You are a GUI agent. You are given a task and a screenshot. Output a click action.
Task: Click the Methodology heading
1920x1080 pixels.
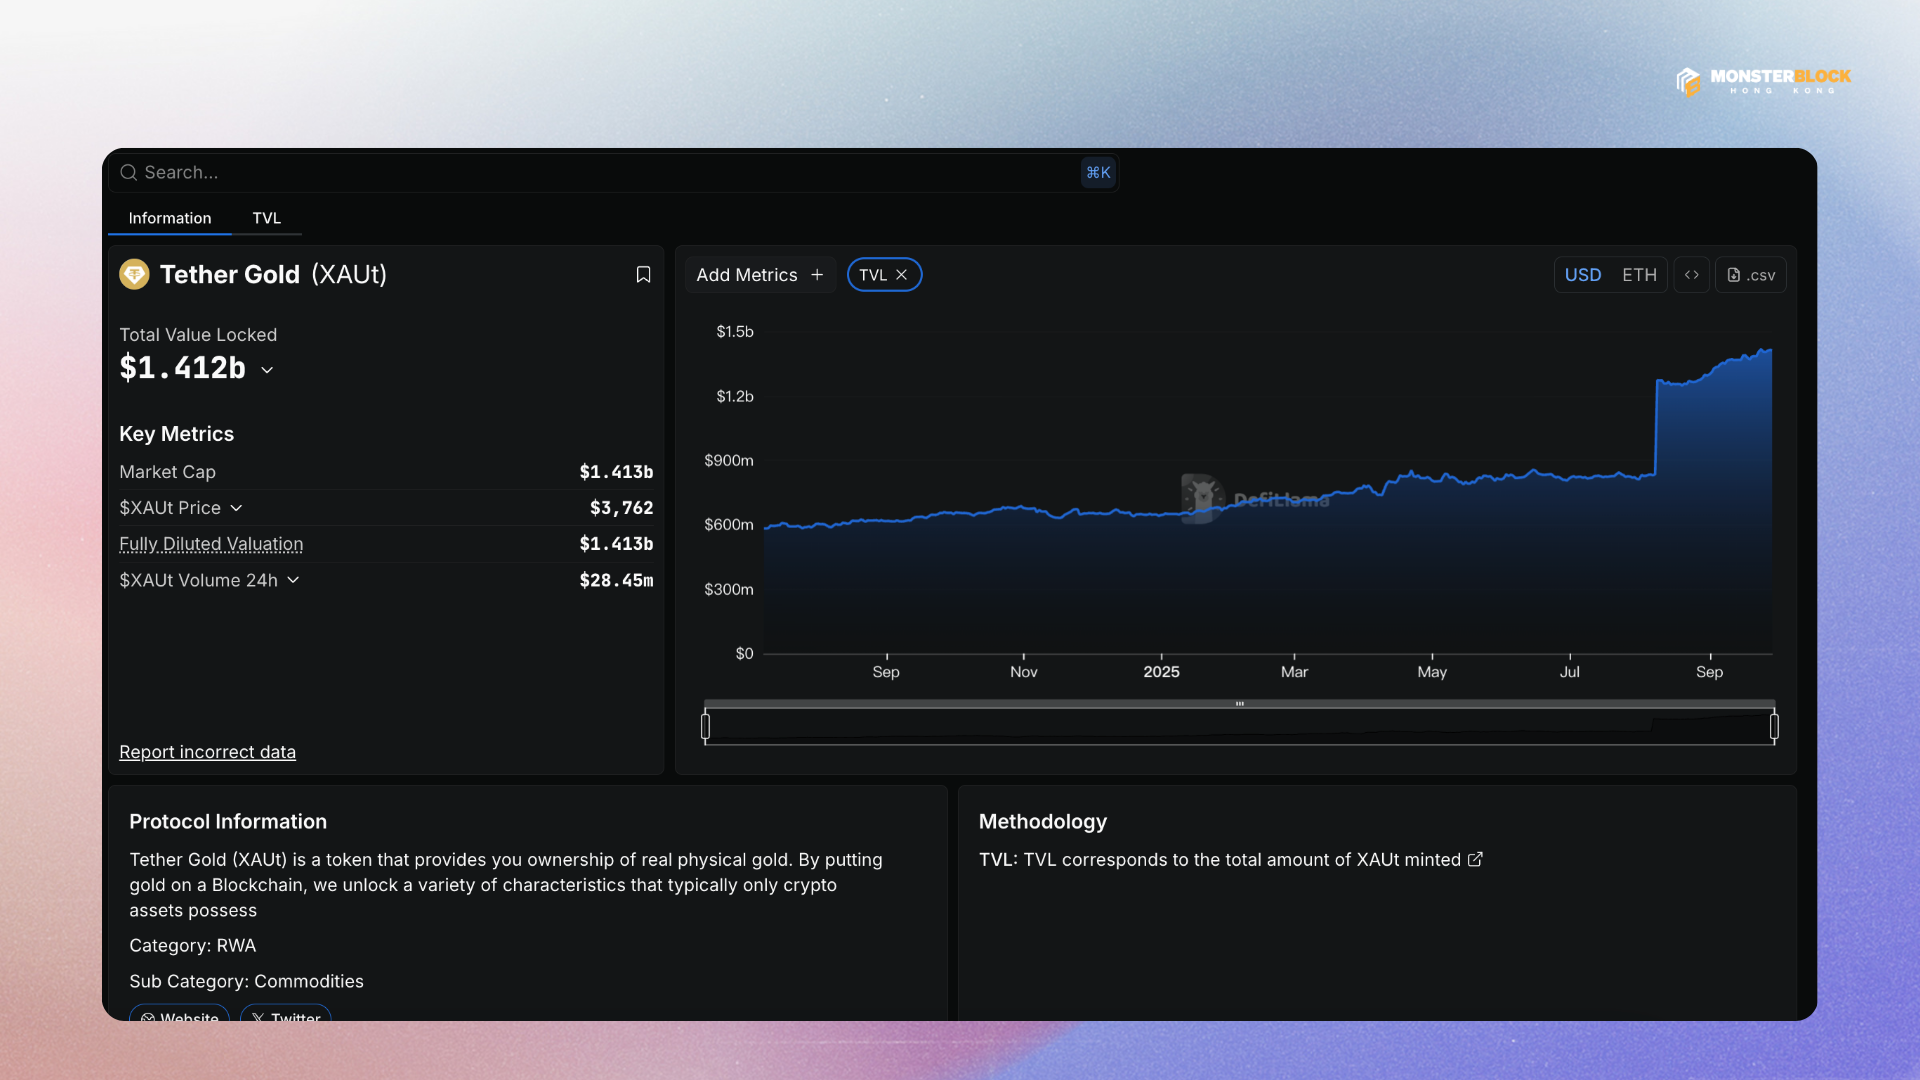tap(1043, 822)
